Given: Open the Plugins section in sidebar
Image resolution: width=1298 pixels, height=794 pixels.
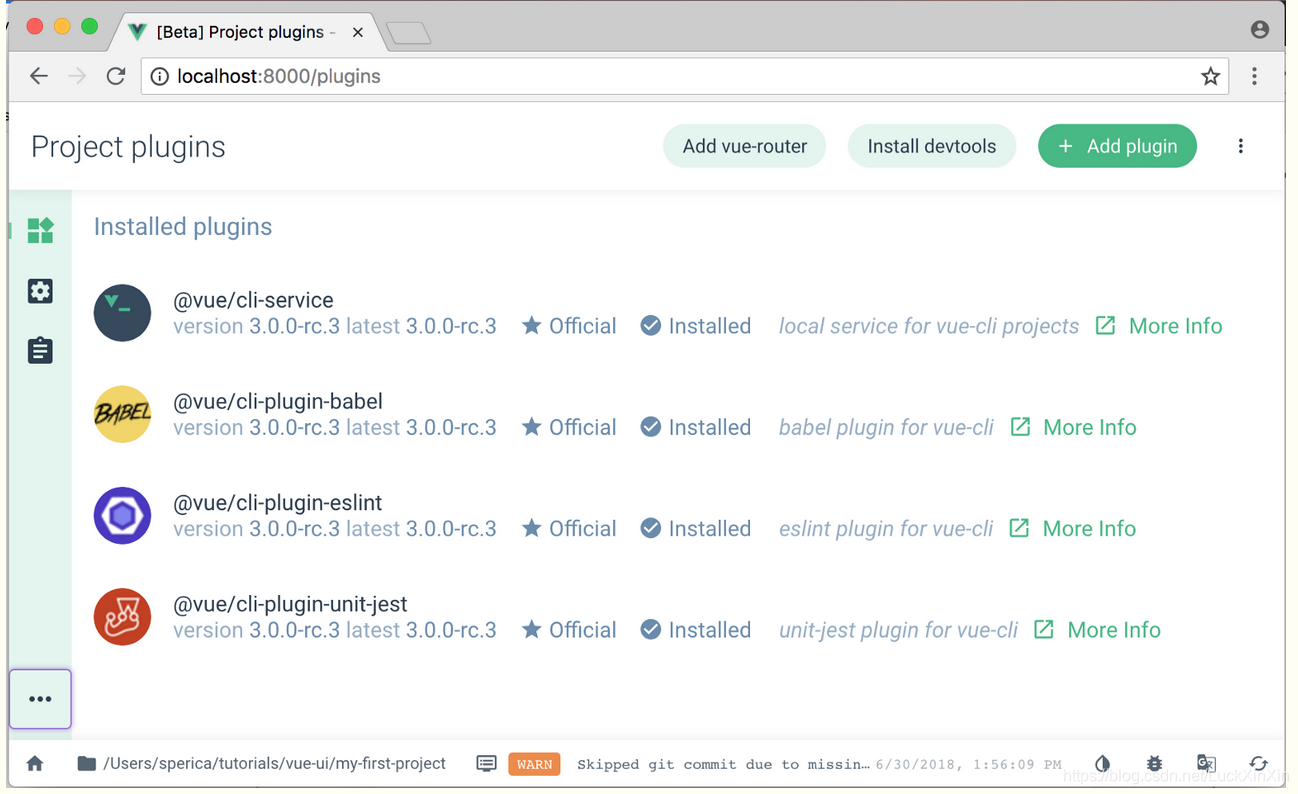Looking at the screenshot, I should click(40, 231).
